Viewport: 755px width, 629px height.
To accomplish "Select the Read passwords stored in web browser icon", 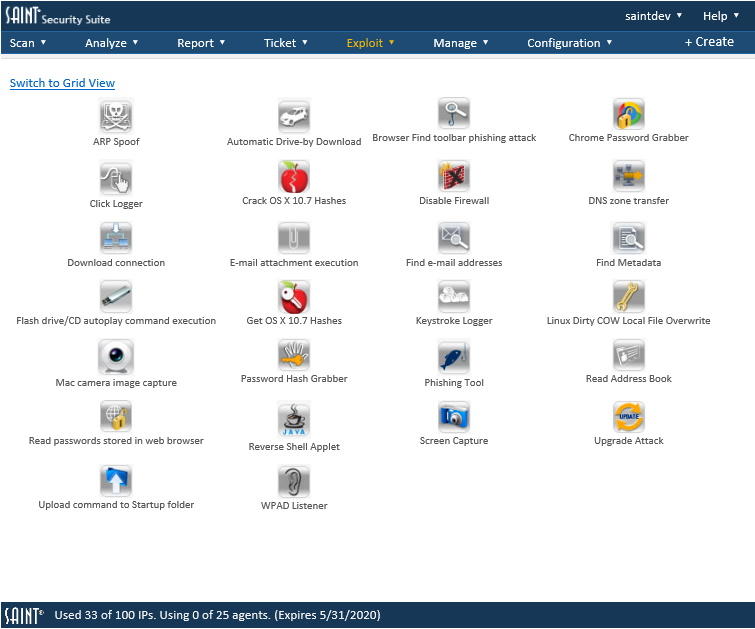I will 116,417.
